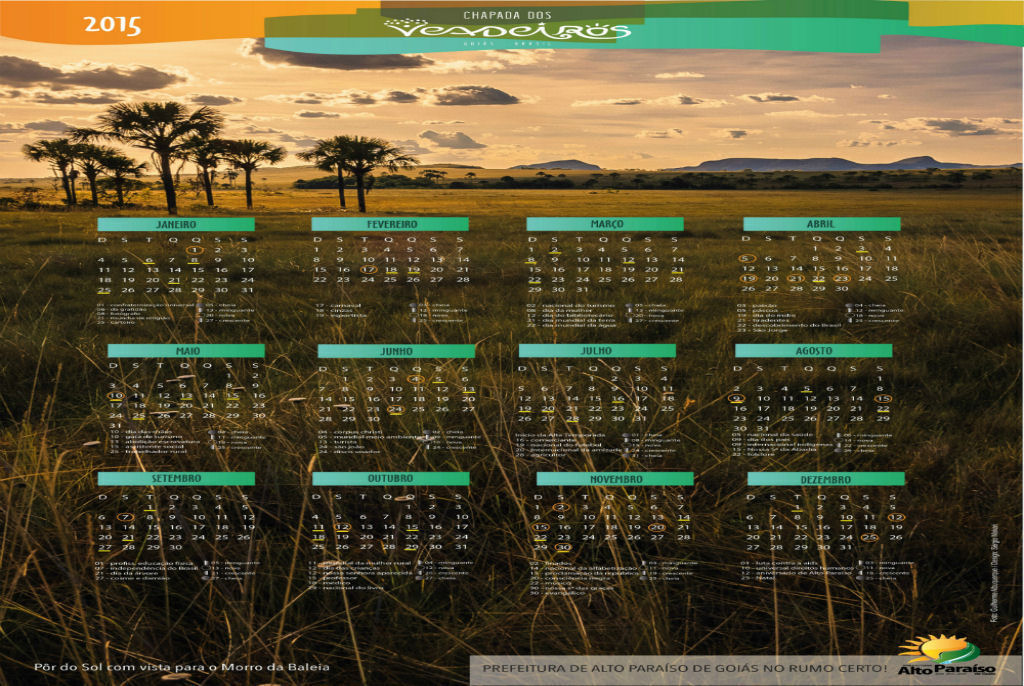Image resolution: width=1024 pixels, height=686 pixels.
Task: Click the Outubro month header
Action: click(x=390, y=479)
